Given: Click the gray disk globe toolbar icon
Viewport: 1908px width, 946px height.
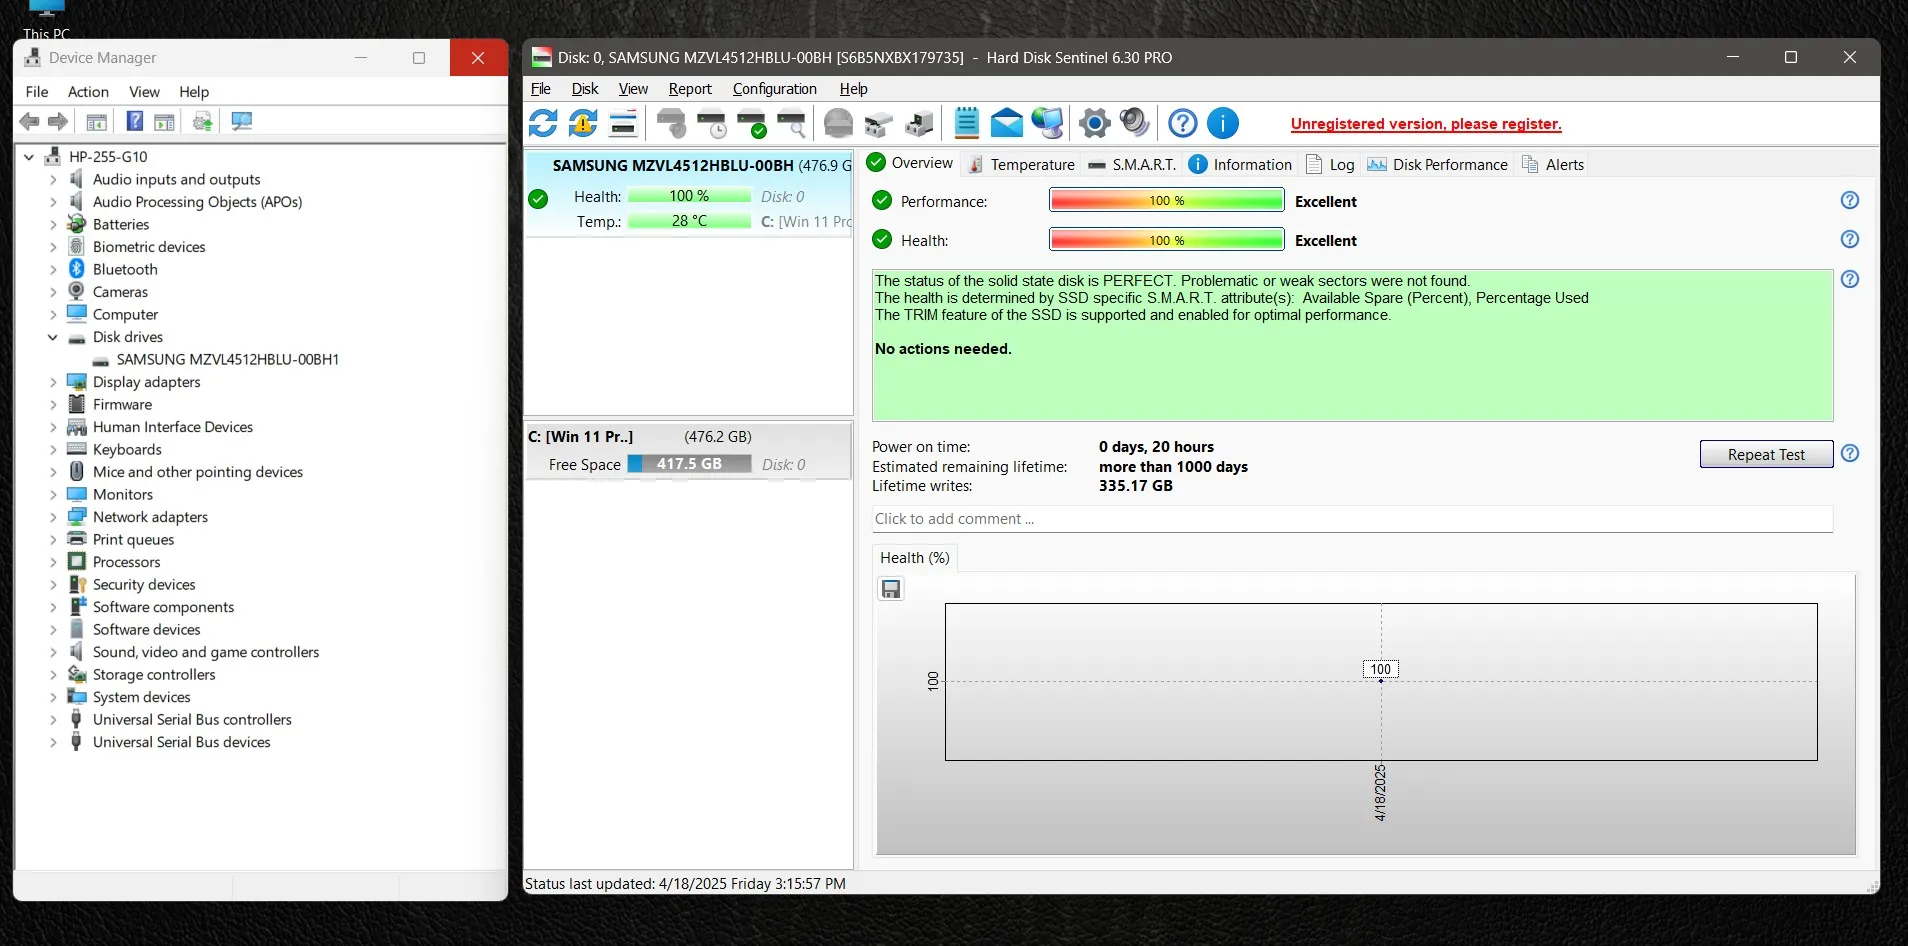Looking at the screenshot, I should pyautogui.click(x=838, y=123).
